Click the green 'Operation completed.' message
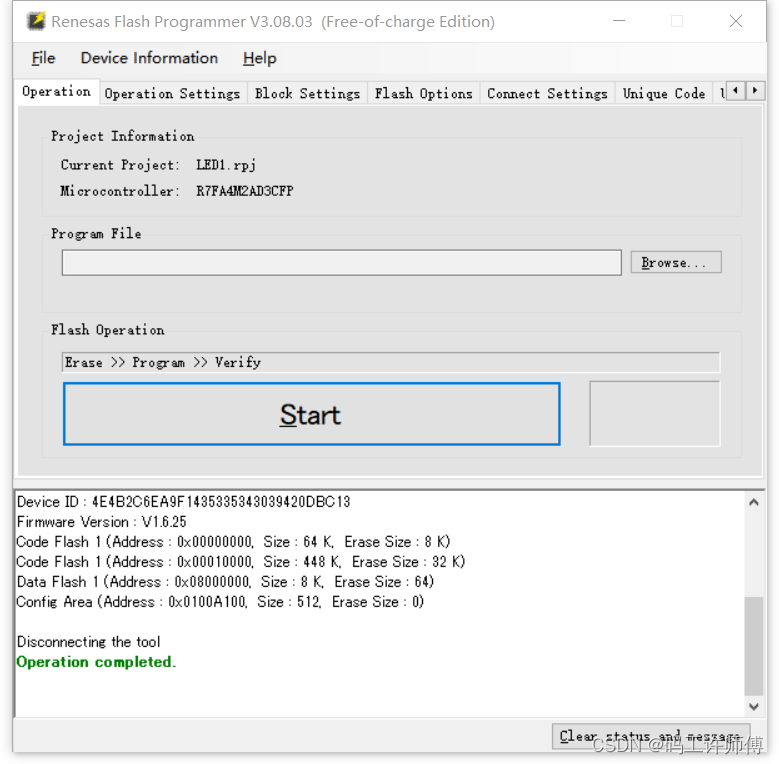 (96, 662)
